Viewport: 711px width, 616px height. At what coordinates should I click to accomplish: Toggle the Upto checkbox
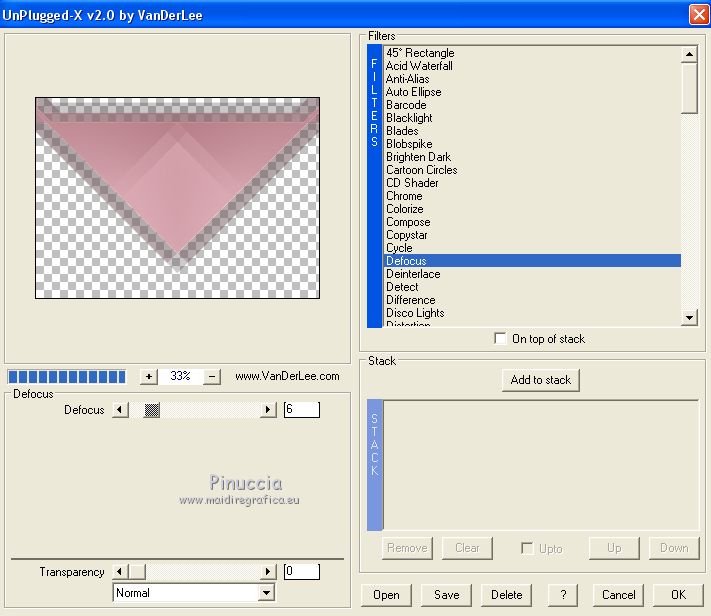(x=527, y=548)
